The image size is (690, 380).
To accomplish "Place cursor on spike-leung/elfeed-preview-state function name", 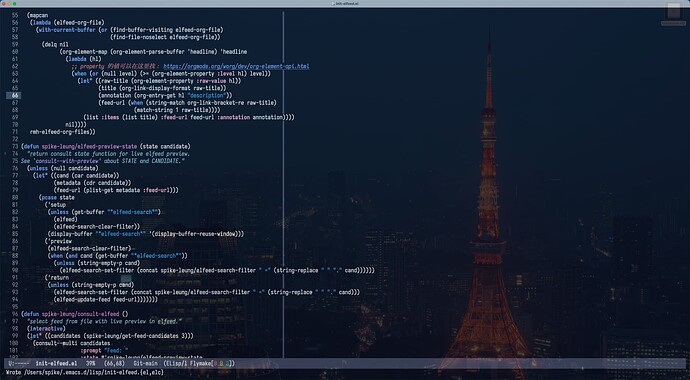I will (x=89, y=146).
